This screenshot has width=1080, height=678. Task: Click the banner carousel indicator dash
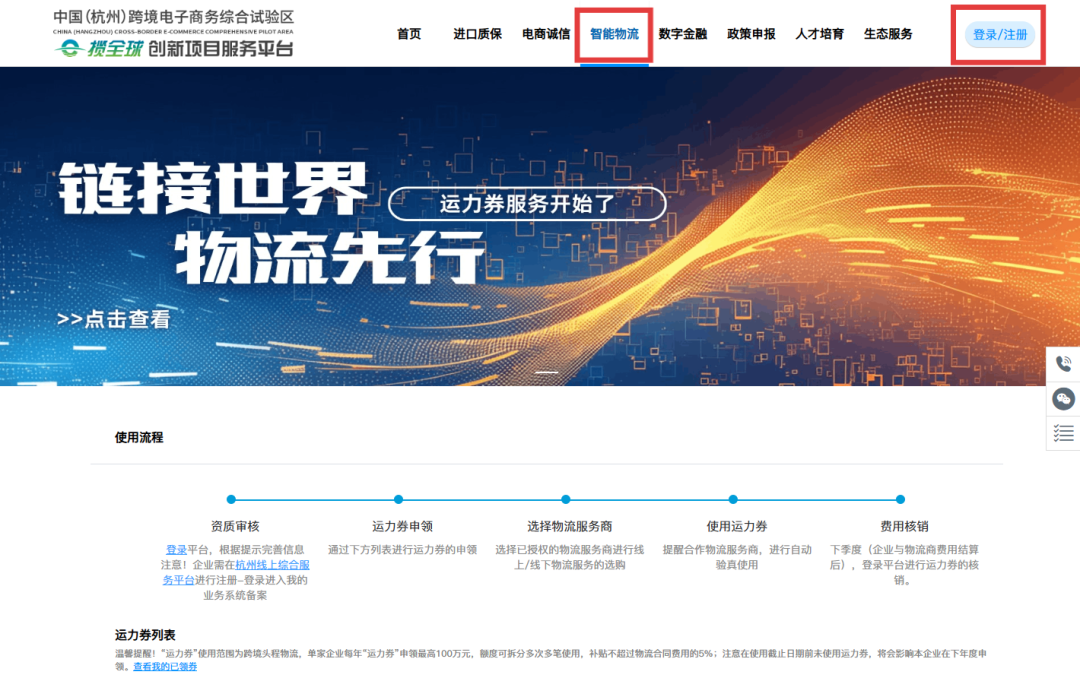tap(547, 372)
